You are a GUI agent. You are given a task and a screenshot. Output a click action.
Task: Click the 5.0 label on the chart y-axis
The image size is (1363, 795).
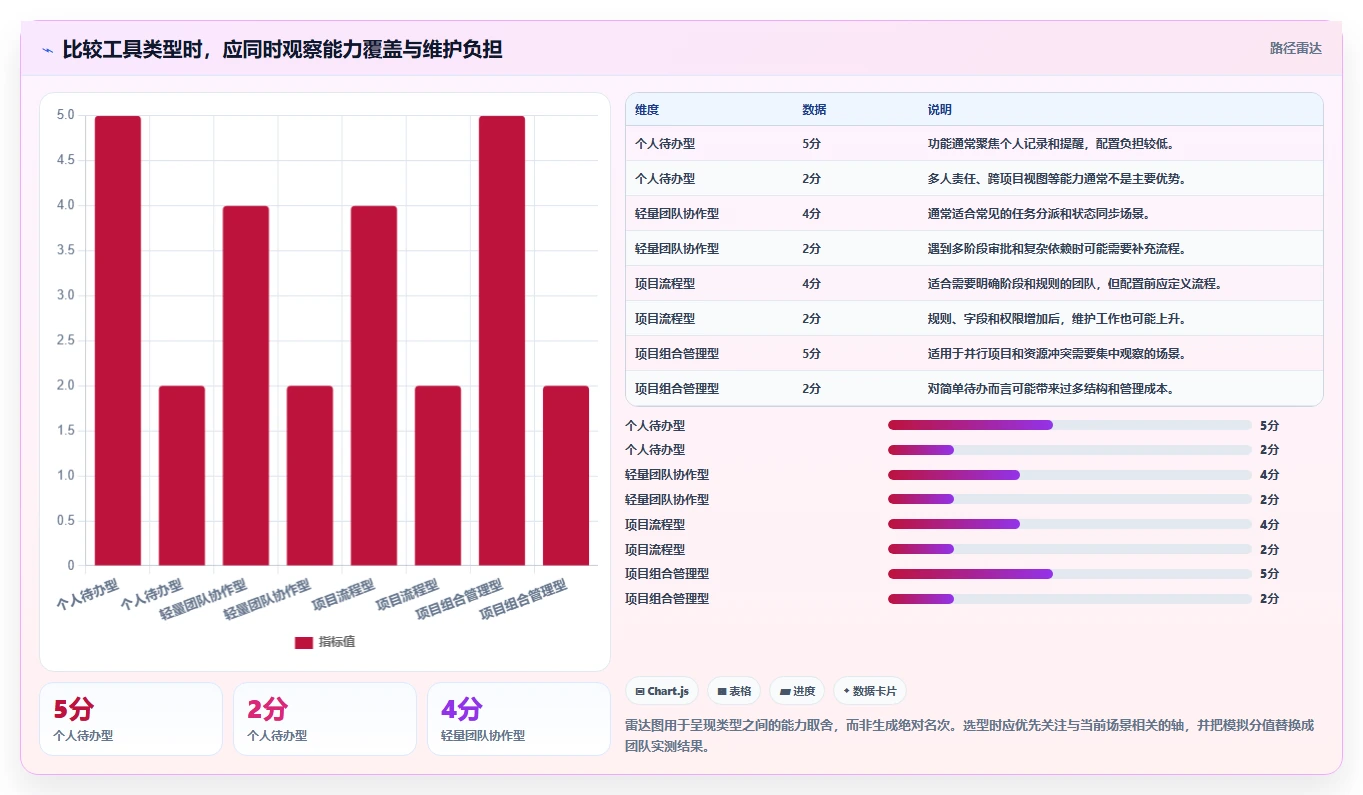[x=65, y=115]
